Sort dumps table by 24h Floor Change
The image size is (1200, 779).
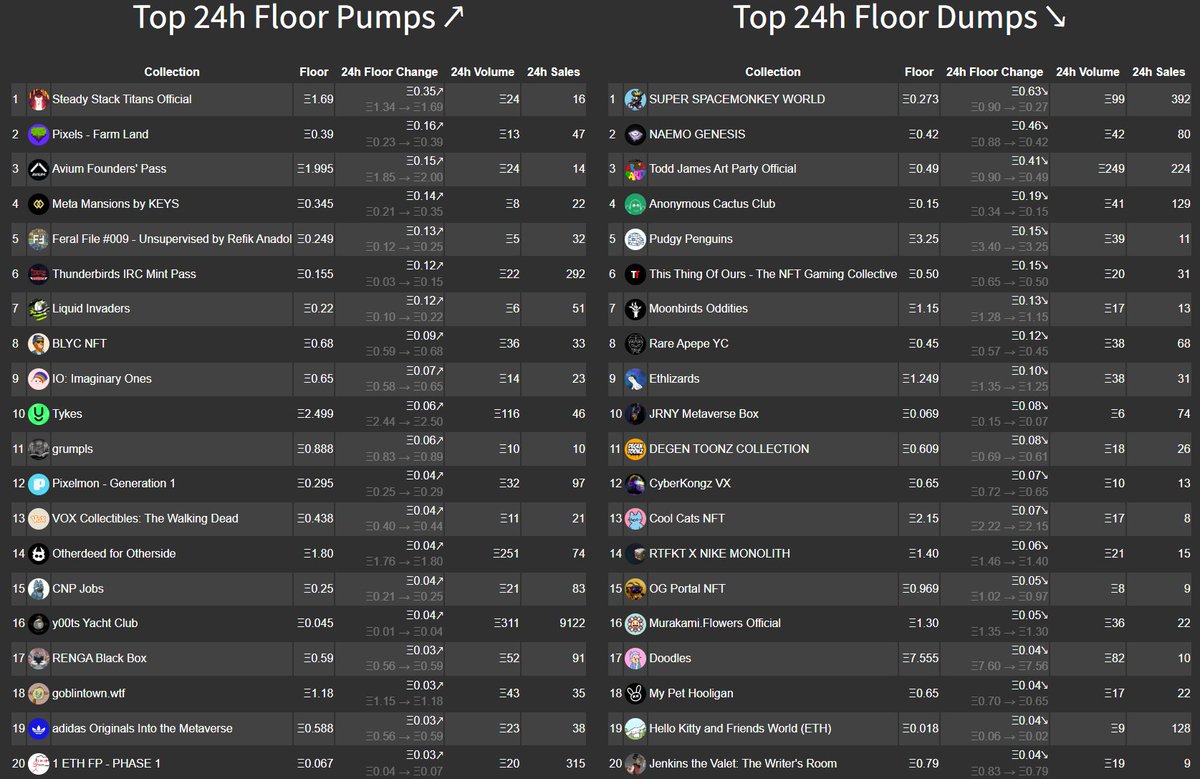995,72
